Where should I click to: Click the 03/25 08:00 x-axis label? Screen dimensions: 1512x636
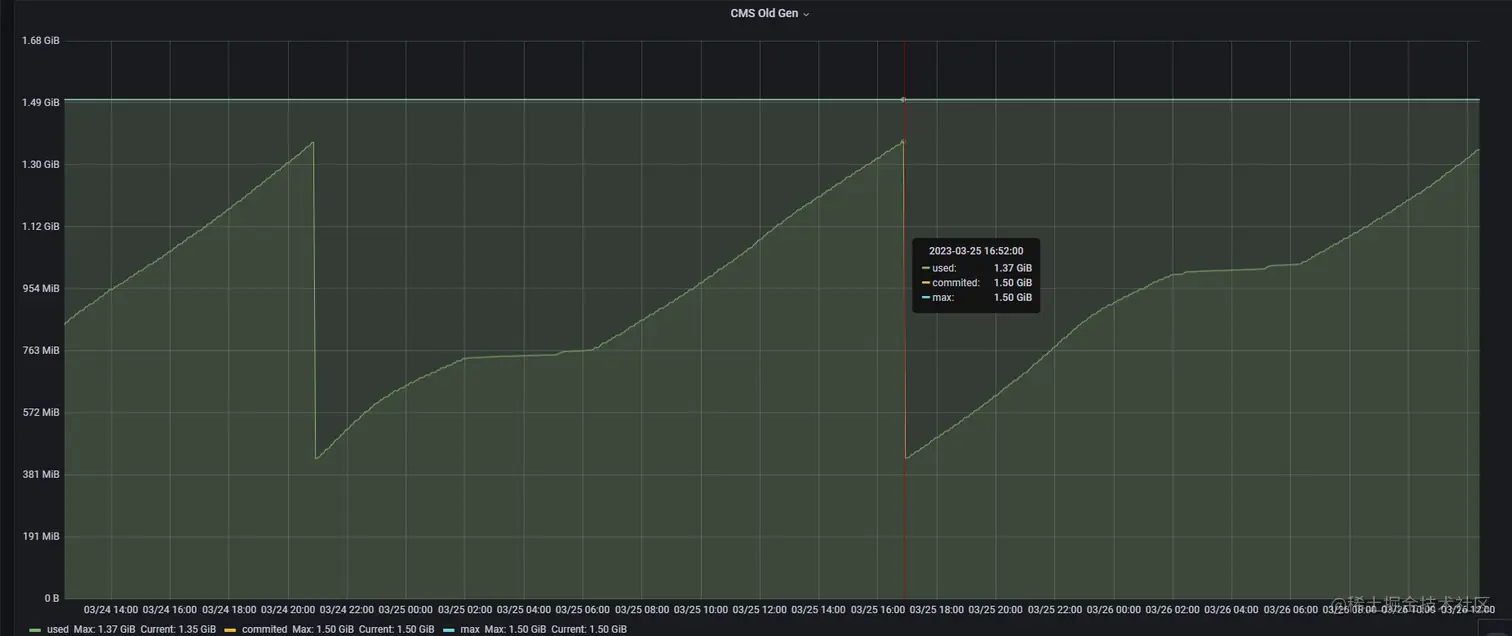[x=642, y=609]
